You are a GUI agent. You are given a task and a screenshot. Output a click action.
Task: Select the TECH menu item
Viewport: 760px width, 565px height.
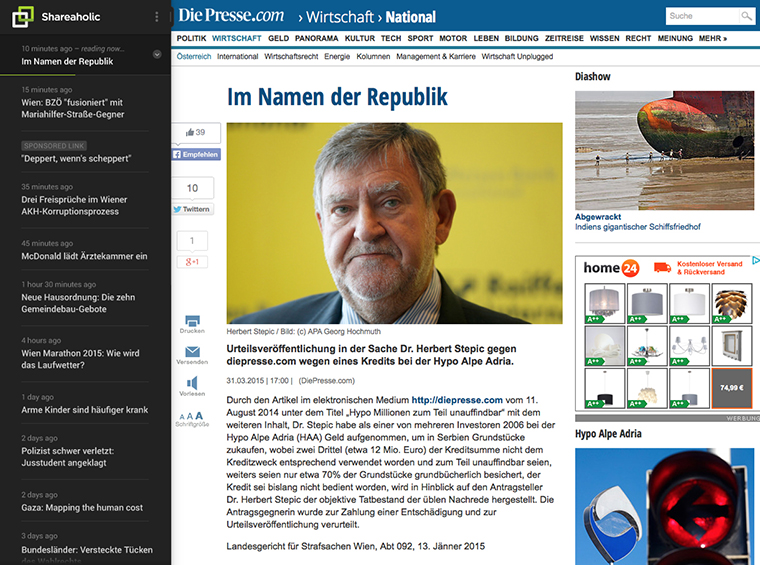391,38
